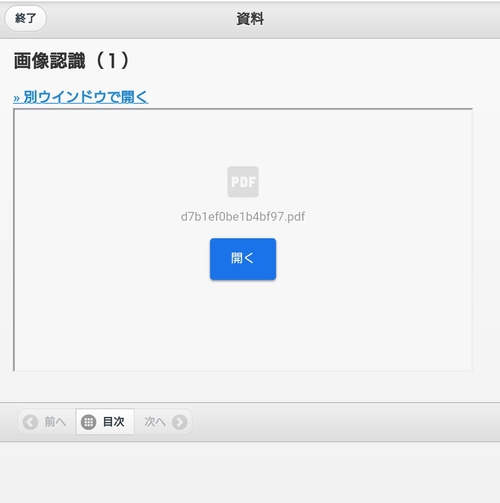Screen dimensions: 500x503
Task: Open the 別ウインドウで開く link
Action: click(81, 97)
